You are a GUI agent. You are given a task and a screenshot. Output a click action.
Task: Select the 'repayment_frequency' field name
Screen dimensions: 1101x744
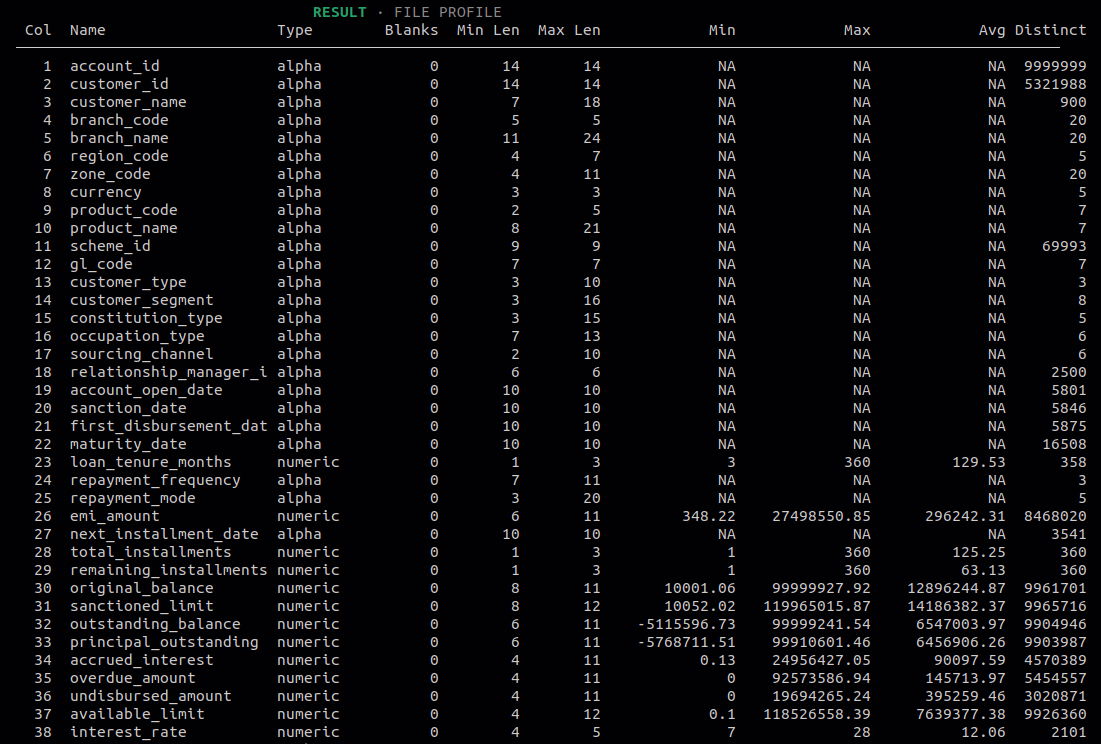click(155, 480)
